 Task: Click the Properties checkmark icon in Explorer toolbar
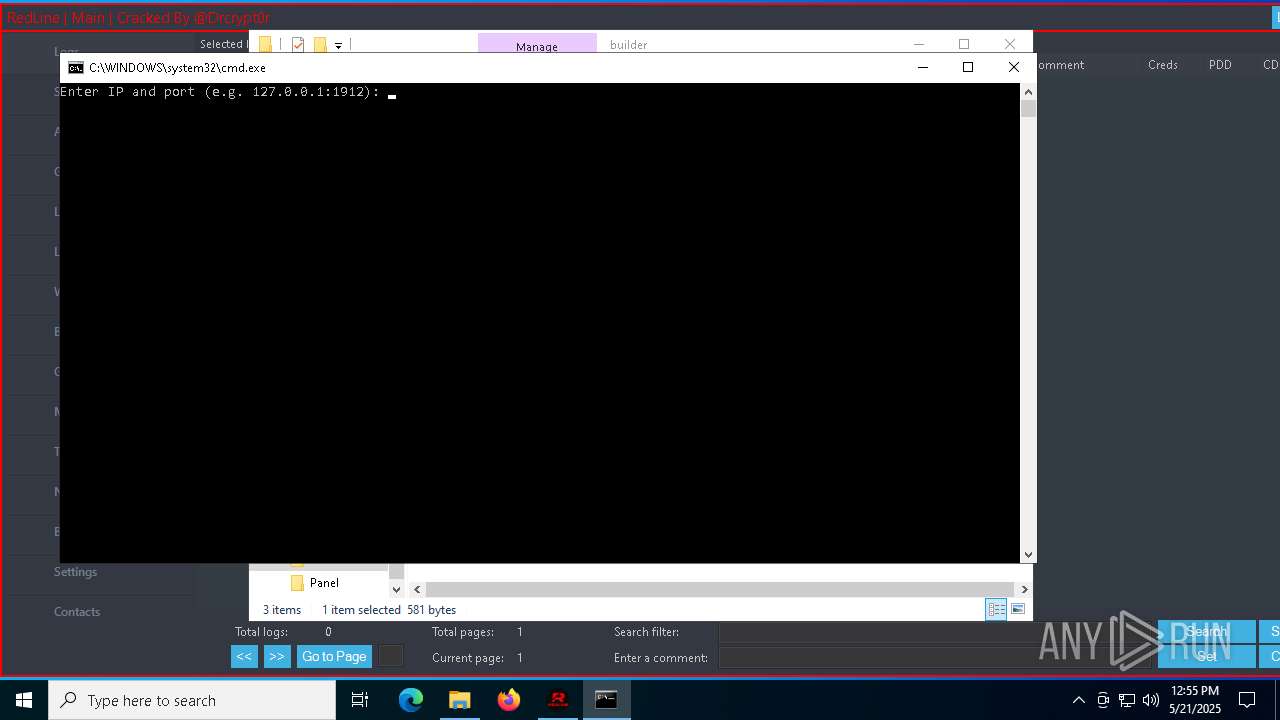(x=298, y=45)
